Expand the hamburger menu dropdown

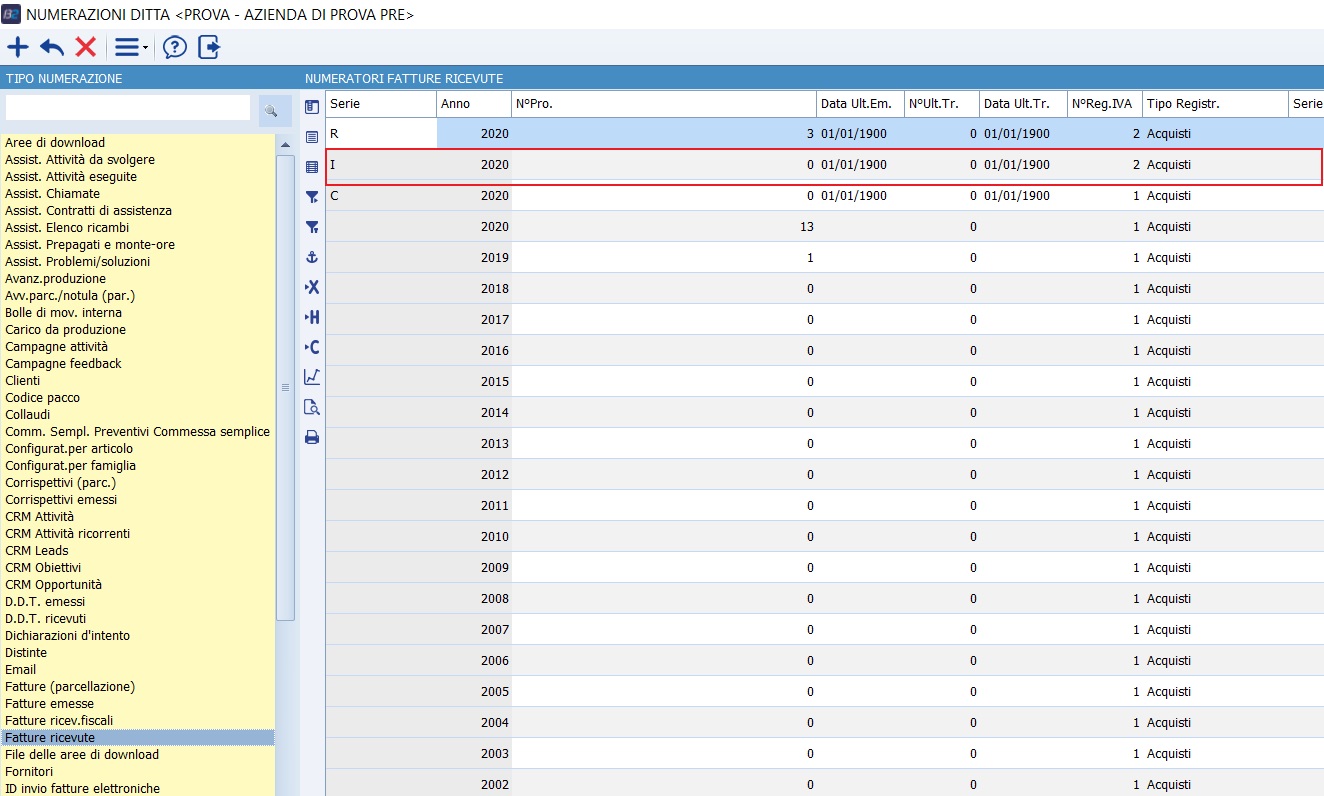coord(130,47)
